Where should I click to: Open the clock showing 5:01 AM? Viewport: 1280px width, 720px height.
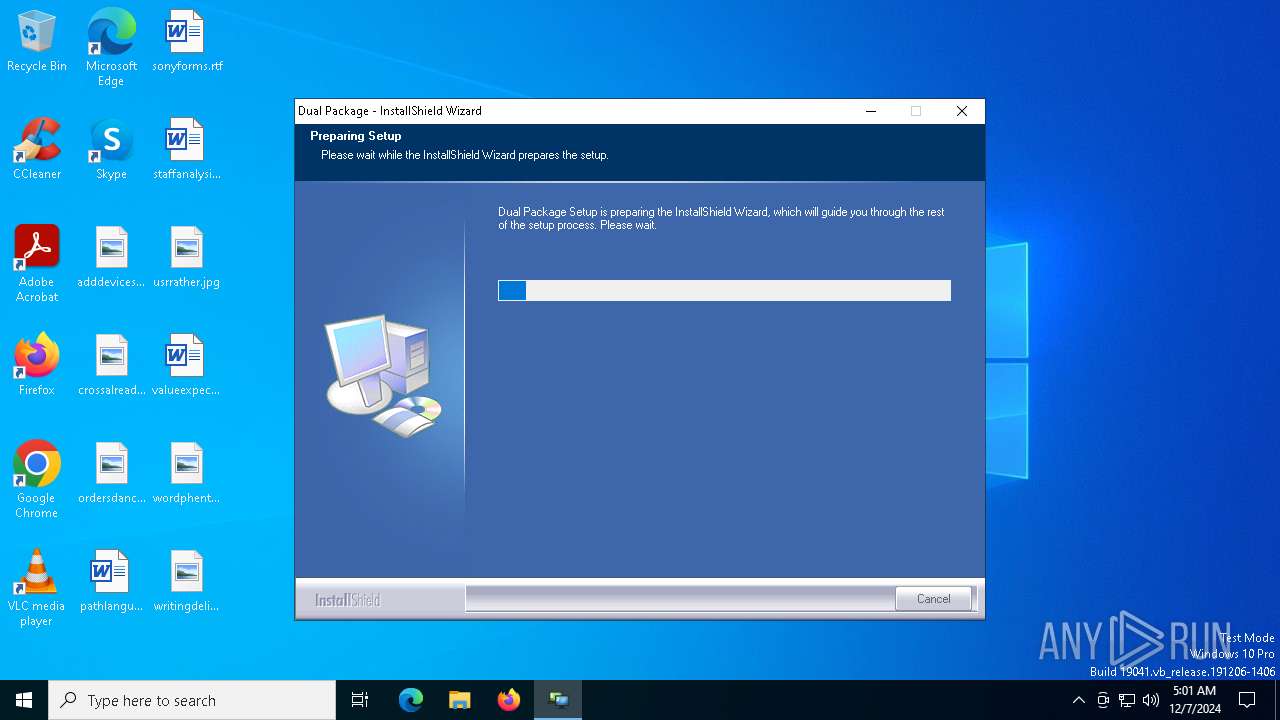pyautogui.click(x=1195, y=700)
